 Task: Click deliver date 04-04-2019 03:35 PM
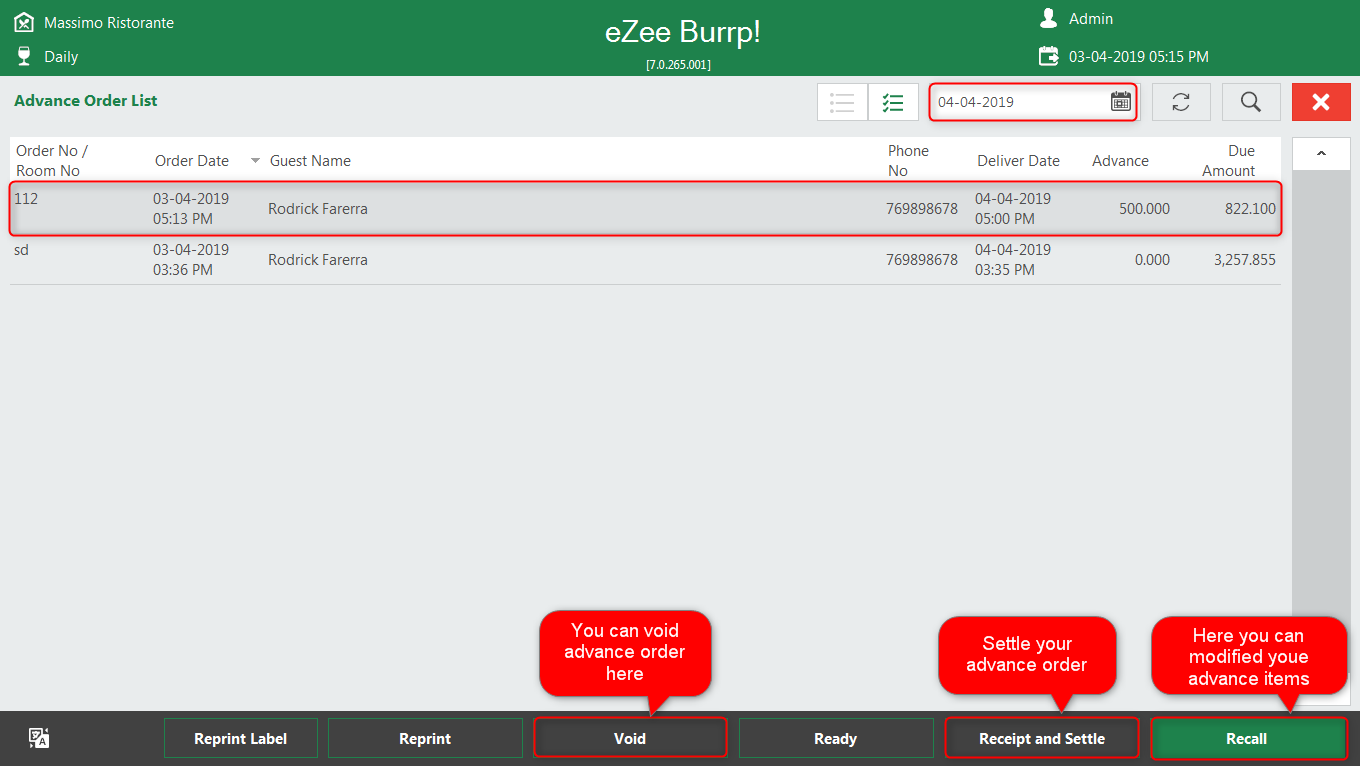(1013, 260)
